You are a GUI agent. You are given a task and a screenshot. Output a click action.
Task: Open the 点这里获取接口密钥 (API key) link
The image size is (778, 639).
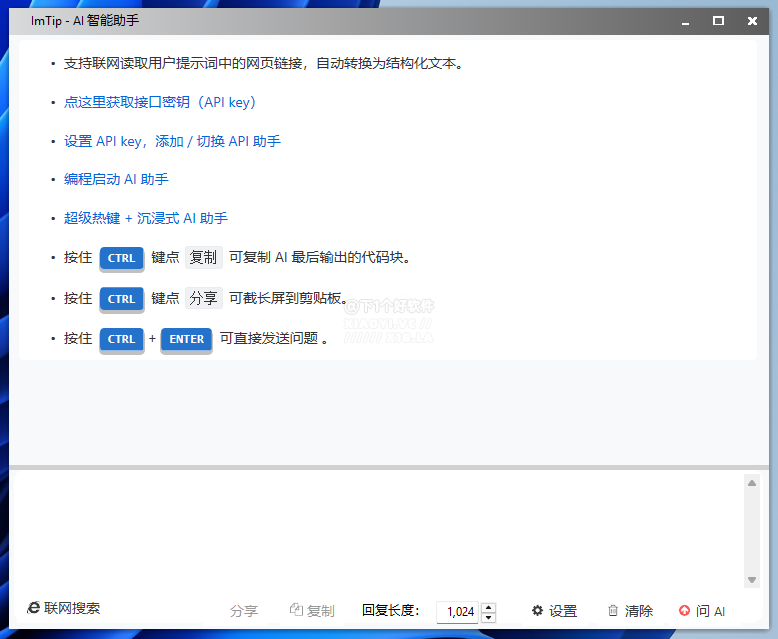160,102
